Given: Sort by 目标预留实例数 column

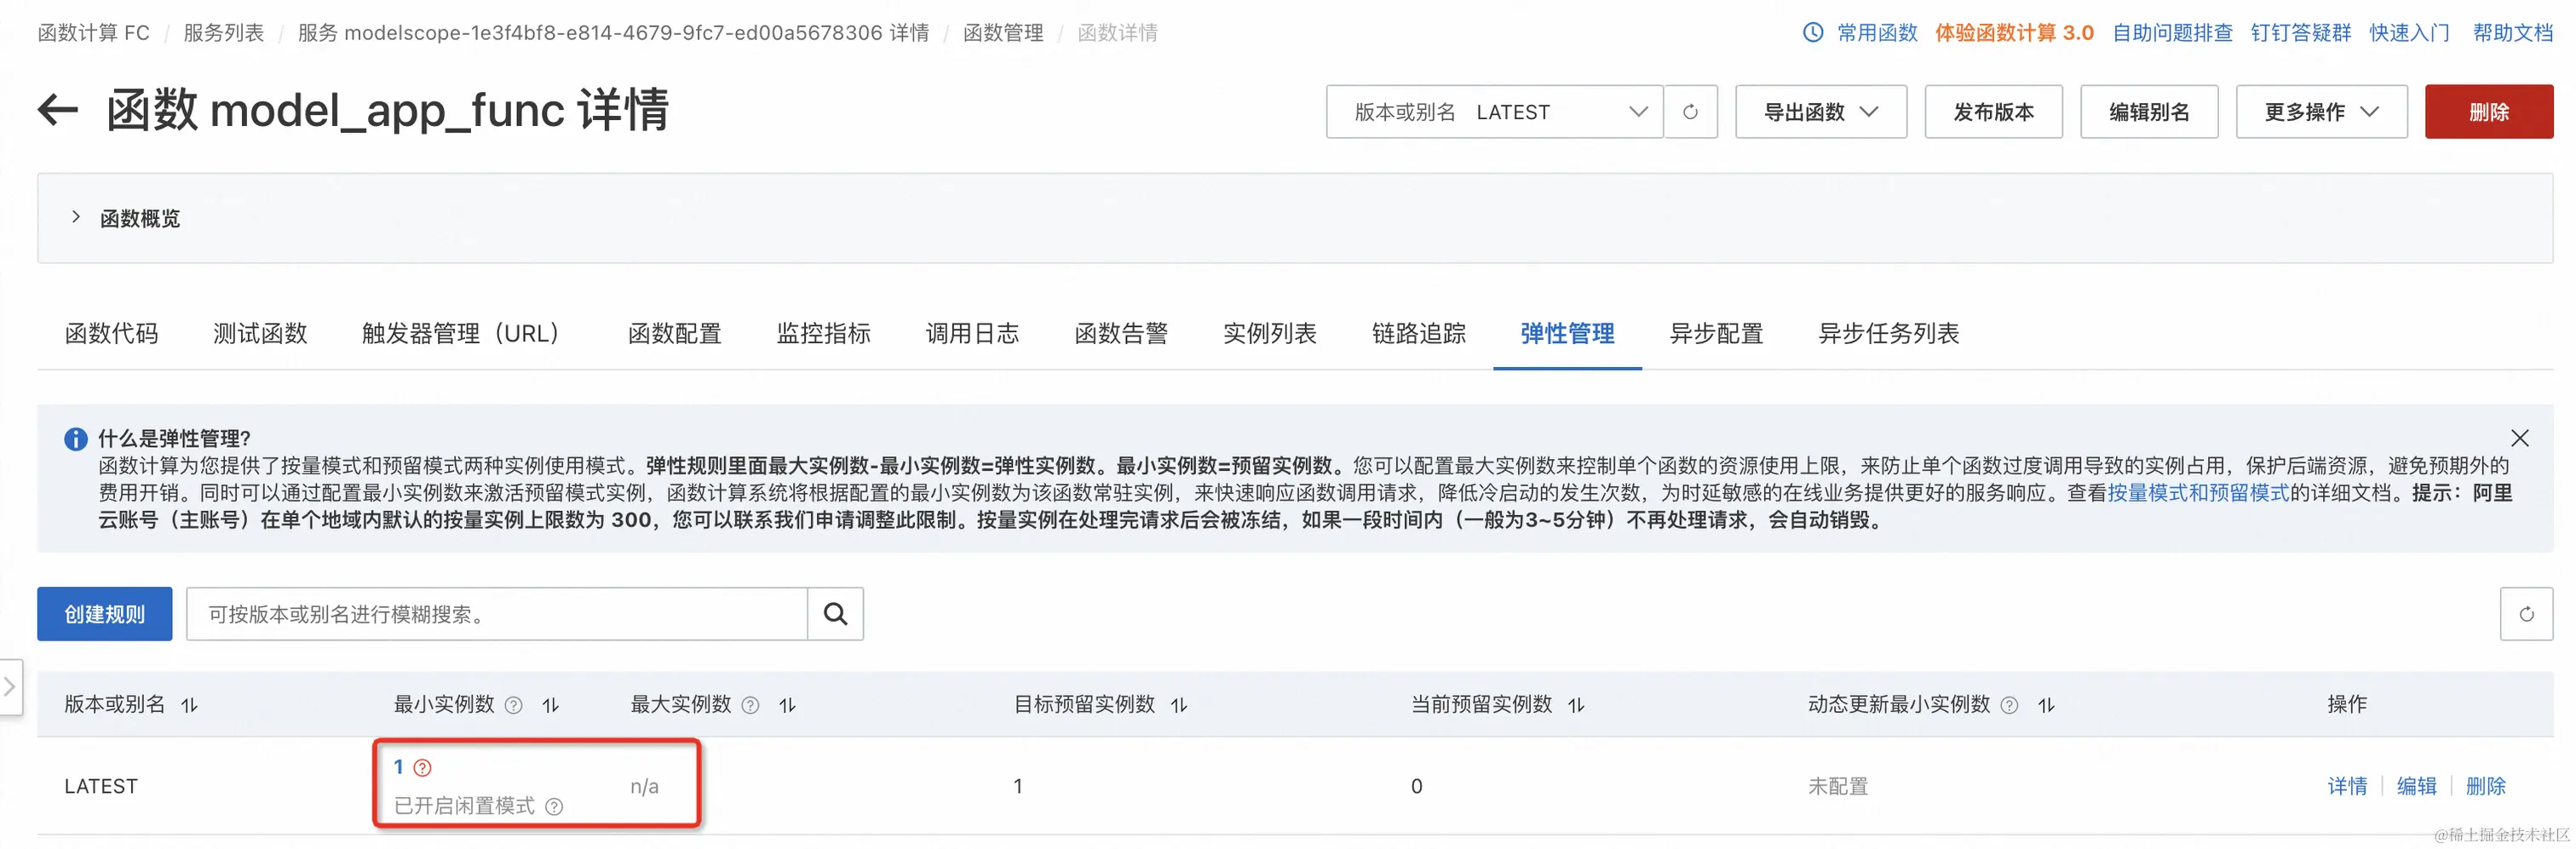Looking at the screenshot, I should 1179,705.
